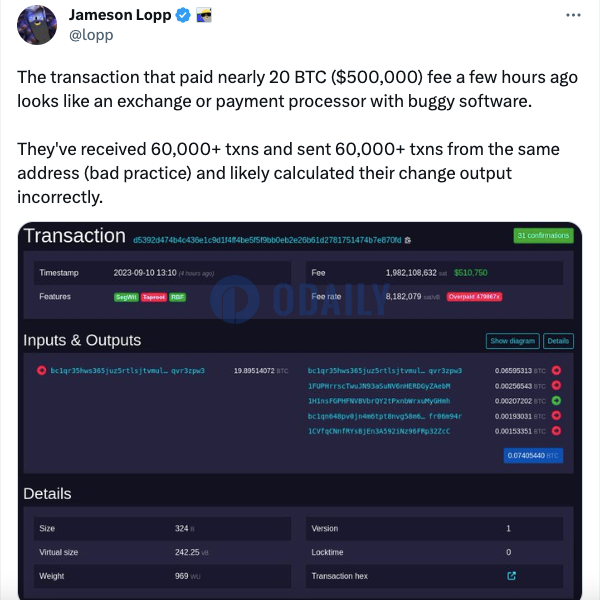Open the transaction hash link d5392d47...
Screen dimensions: 600x600
pyautogui.click(x=267, y=240)
